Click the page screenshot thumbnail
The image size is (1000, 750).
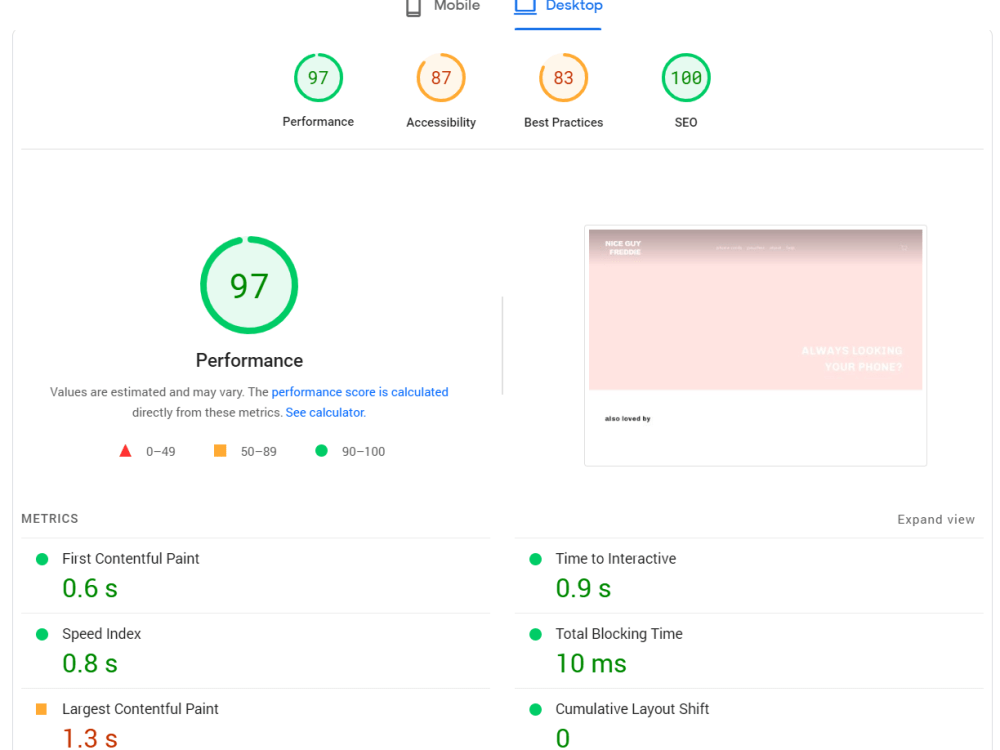(x=755, y=346)
